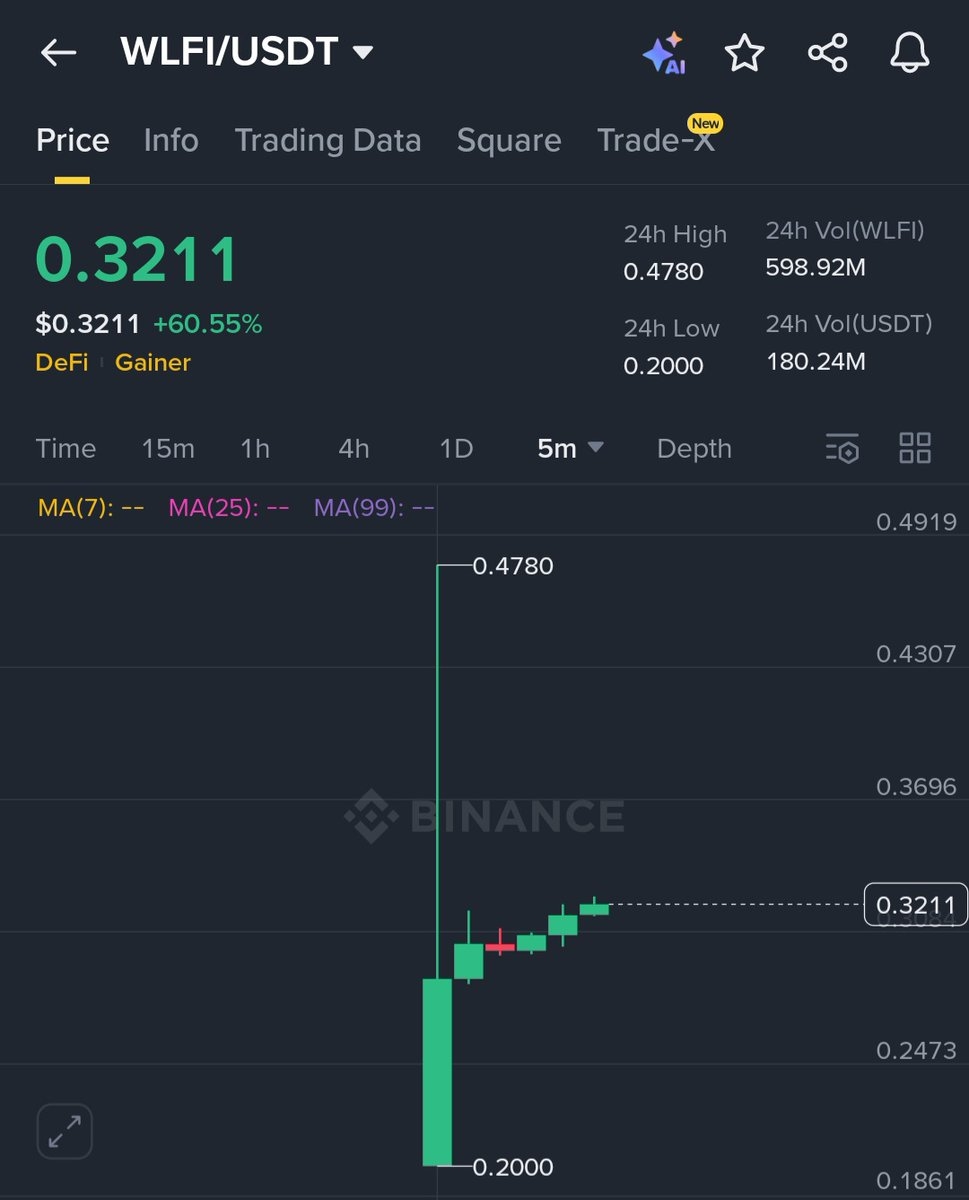Tap the share icon
Image resolution: width=969 pixels, height=1200 pixels.
pyautogui.click(x=827, y=53)
